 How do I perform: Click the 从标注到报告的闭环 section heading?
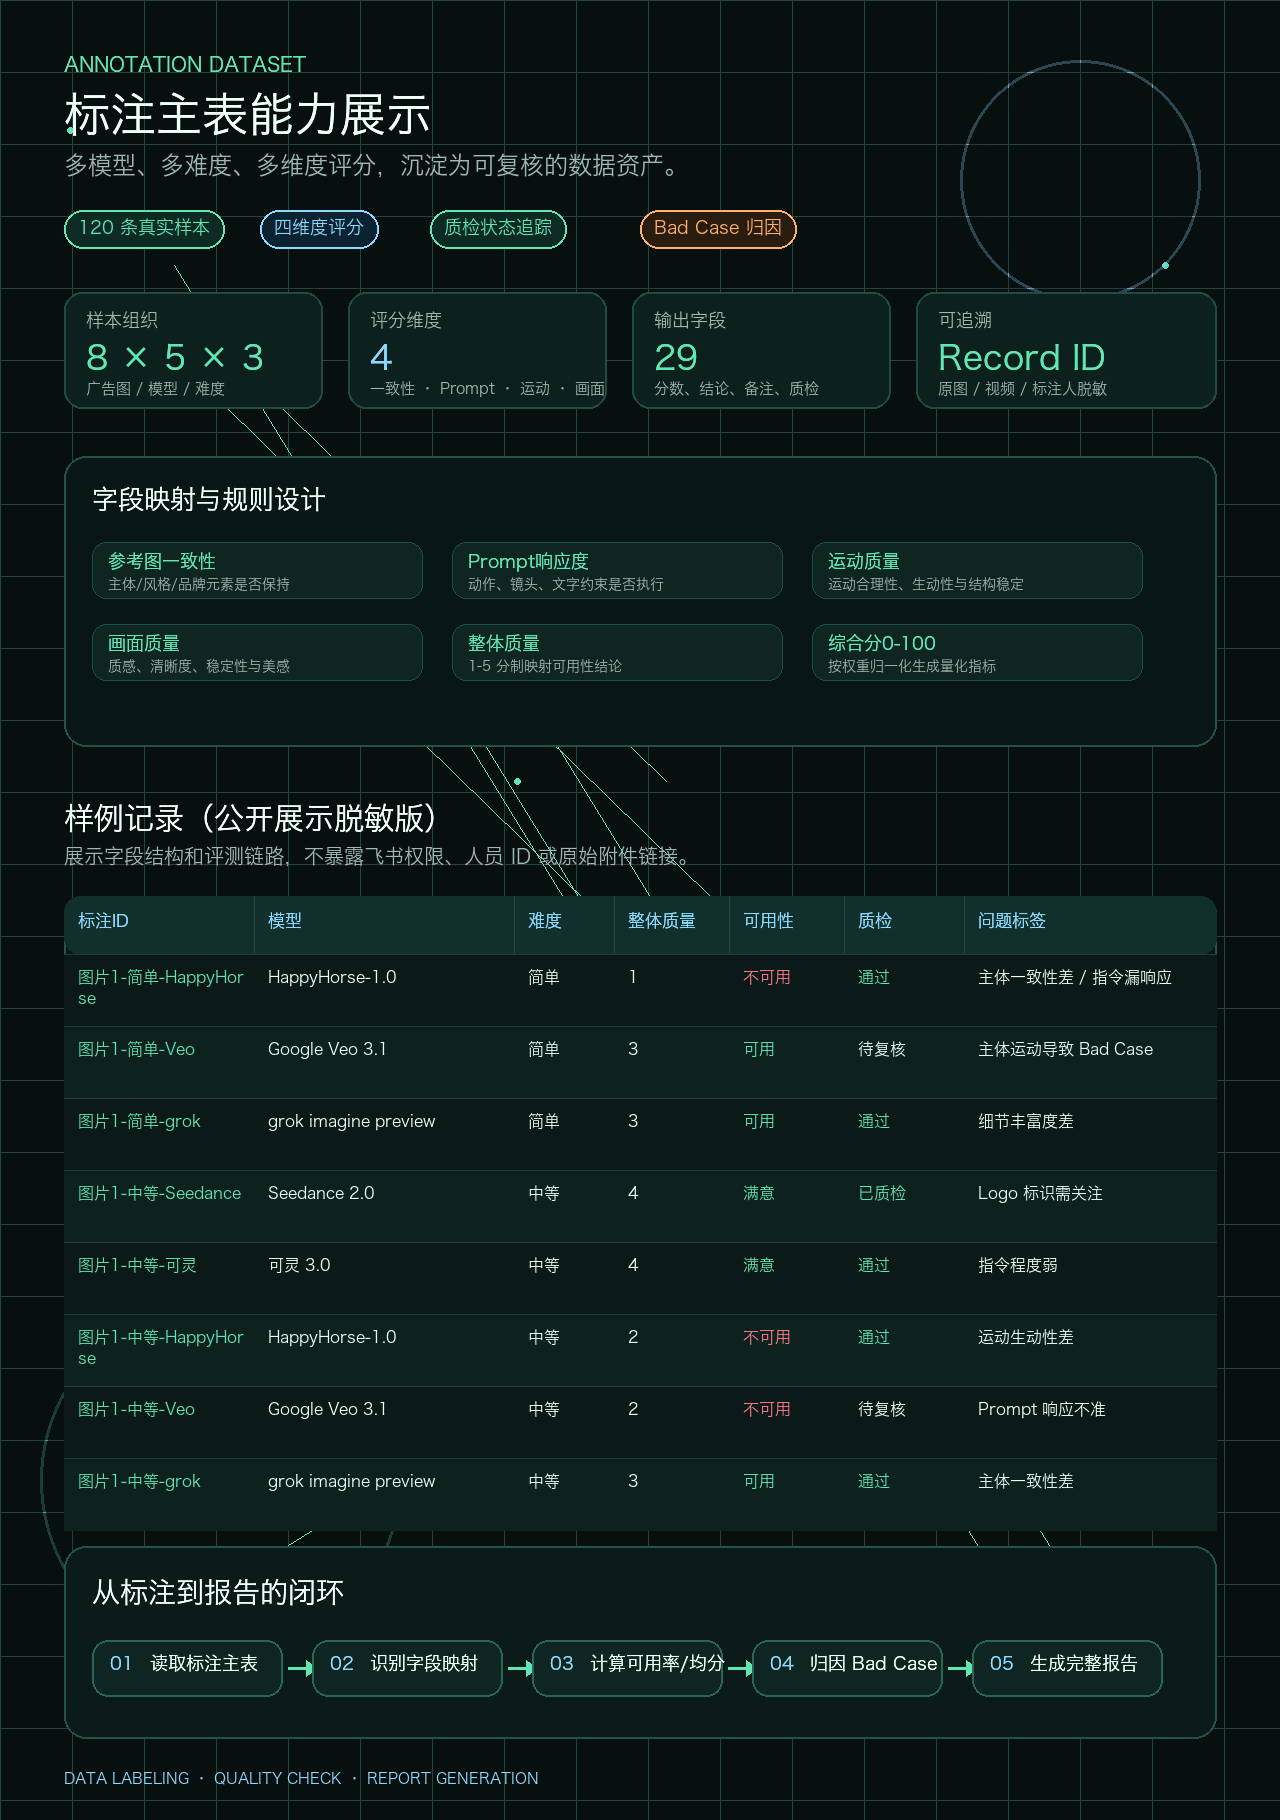[218, 1592]
